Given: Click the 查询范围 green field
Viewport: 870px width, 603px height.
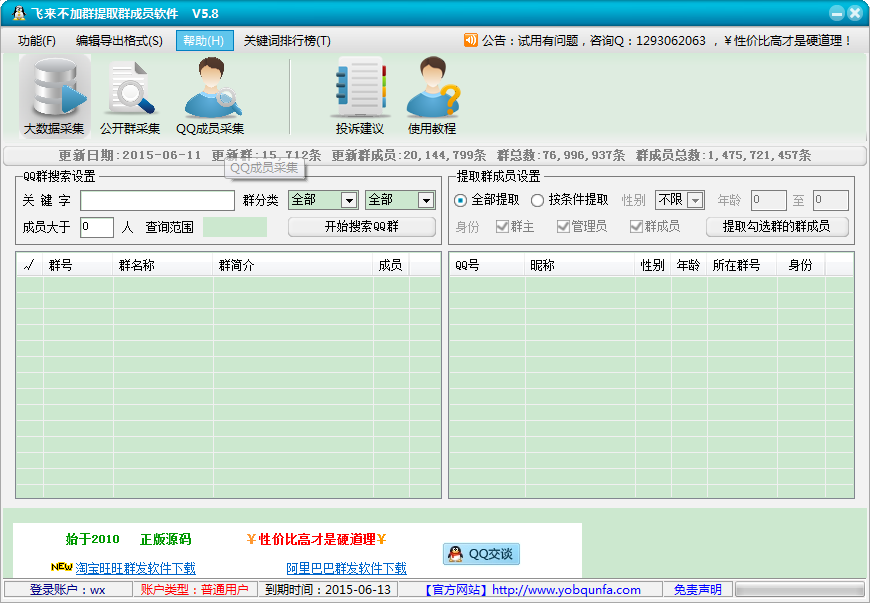Looking at the screenshot, I should coord(235,227).
